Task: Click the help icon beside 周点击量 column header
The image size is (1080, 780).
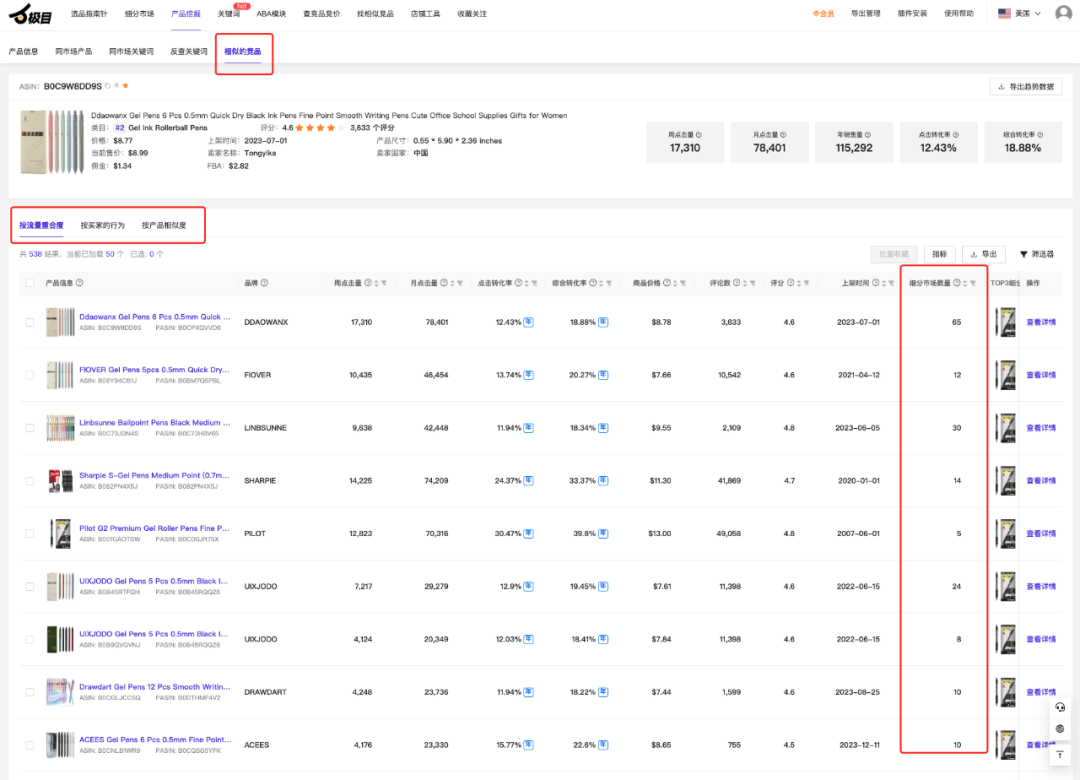Action: coord(368,283)
